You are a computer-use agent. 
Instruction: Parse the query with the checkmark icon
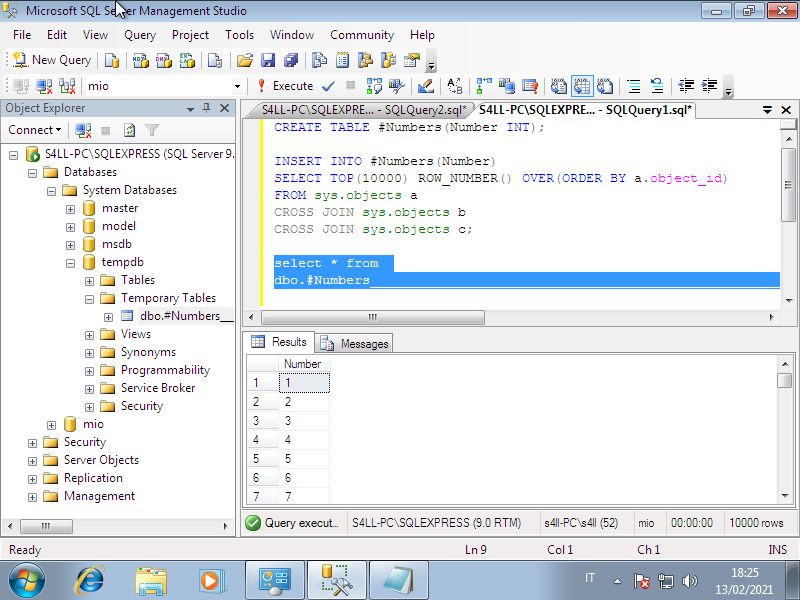coord(328,86)
